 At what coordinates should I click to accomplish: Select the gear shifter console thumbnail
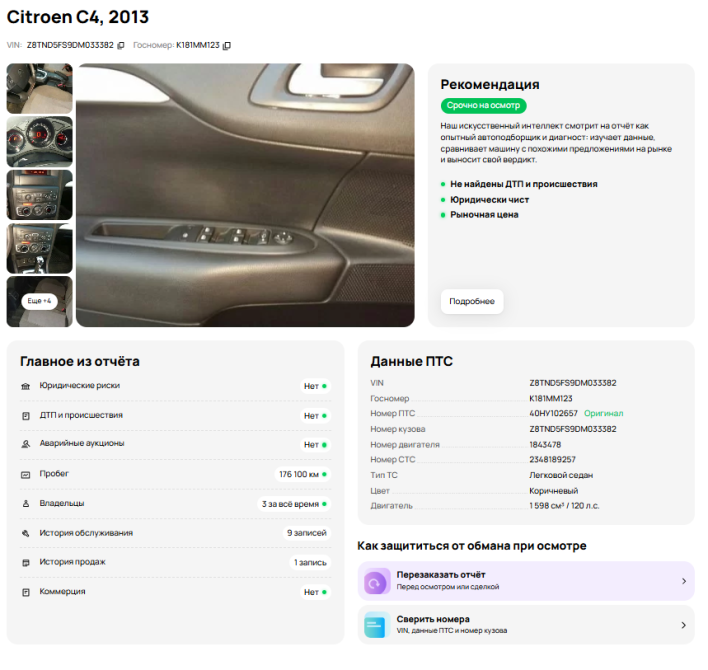(x=39, y=248)
